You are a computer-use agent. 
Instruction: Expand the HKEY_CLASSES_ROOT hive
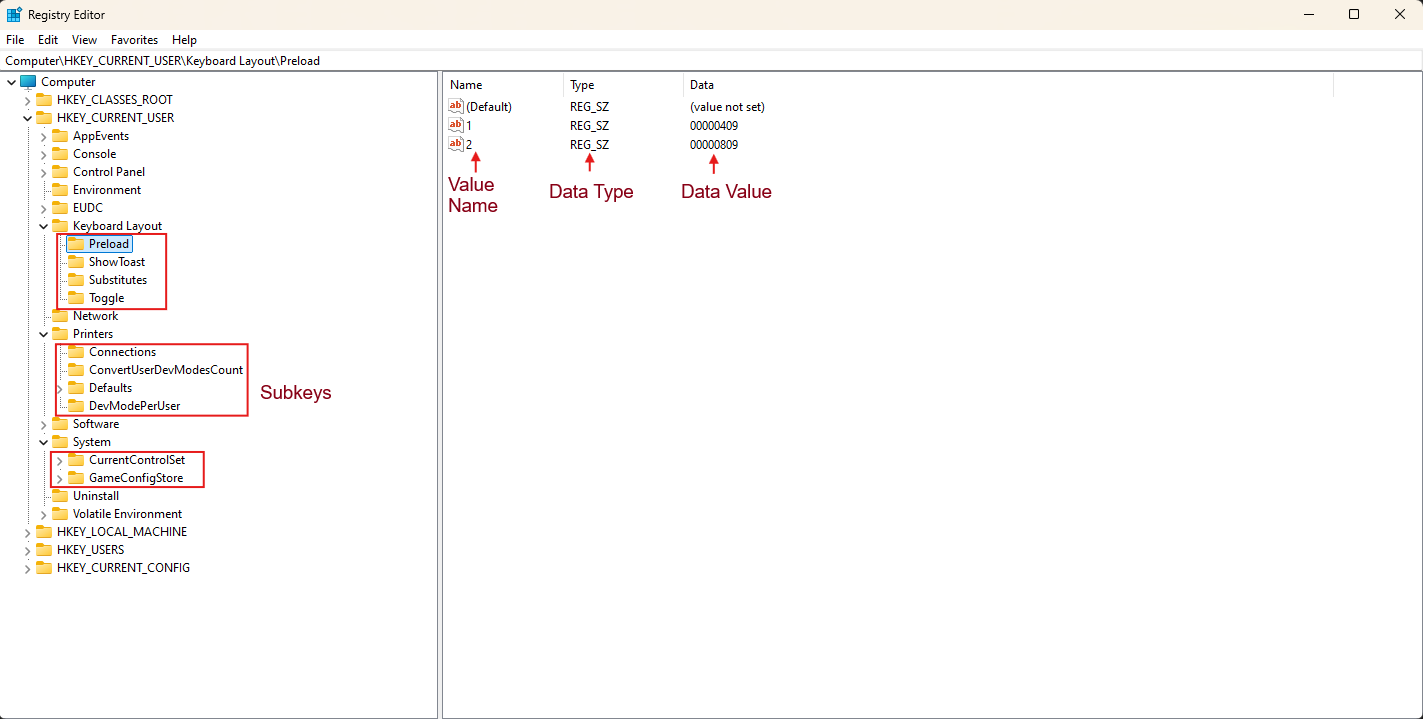tap(27, 100)
